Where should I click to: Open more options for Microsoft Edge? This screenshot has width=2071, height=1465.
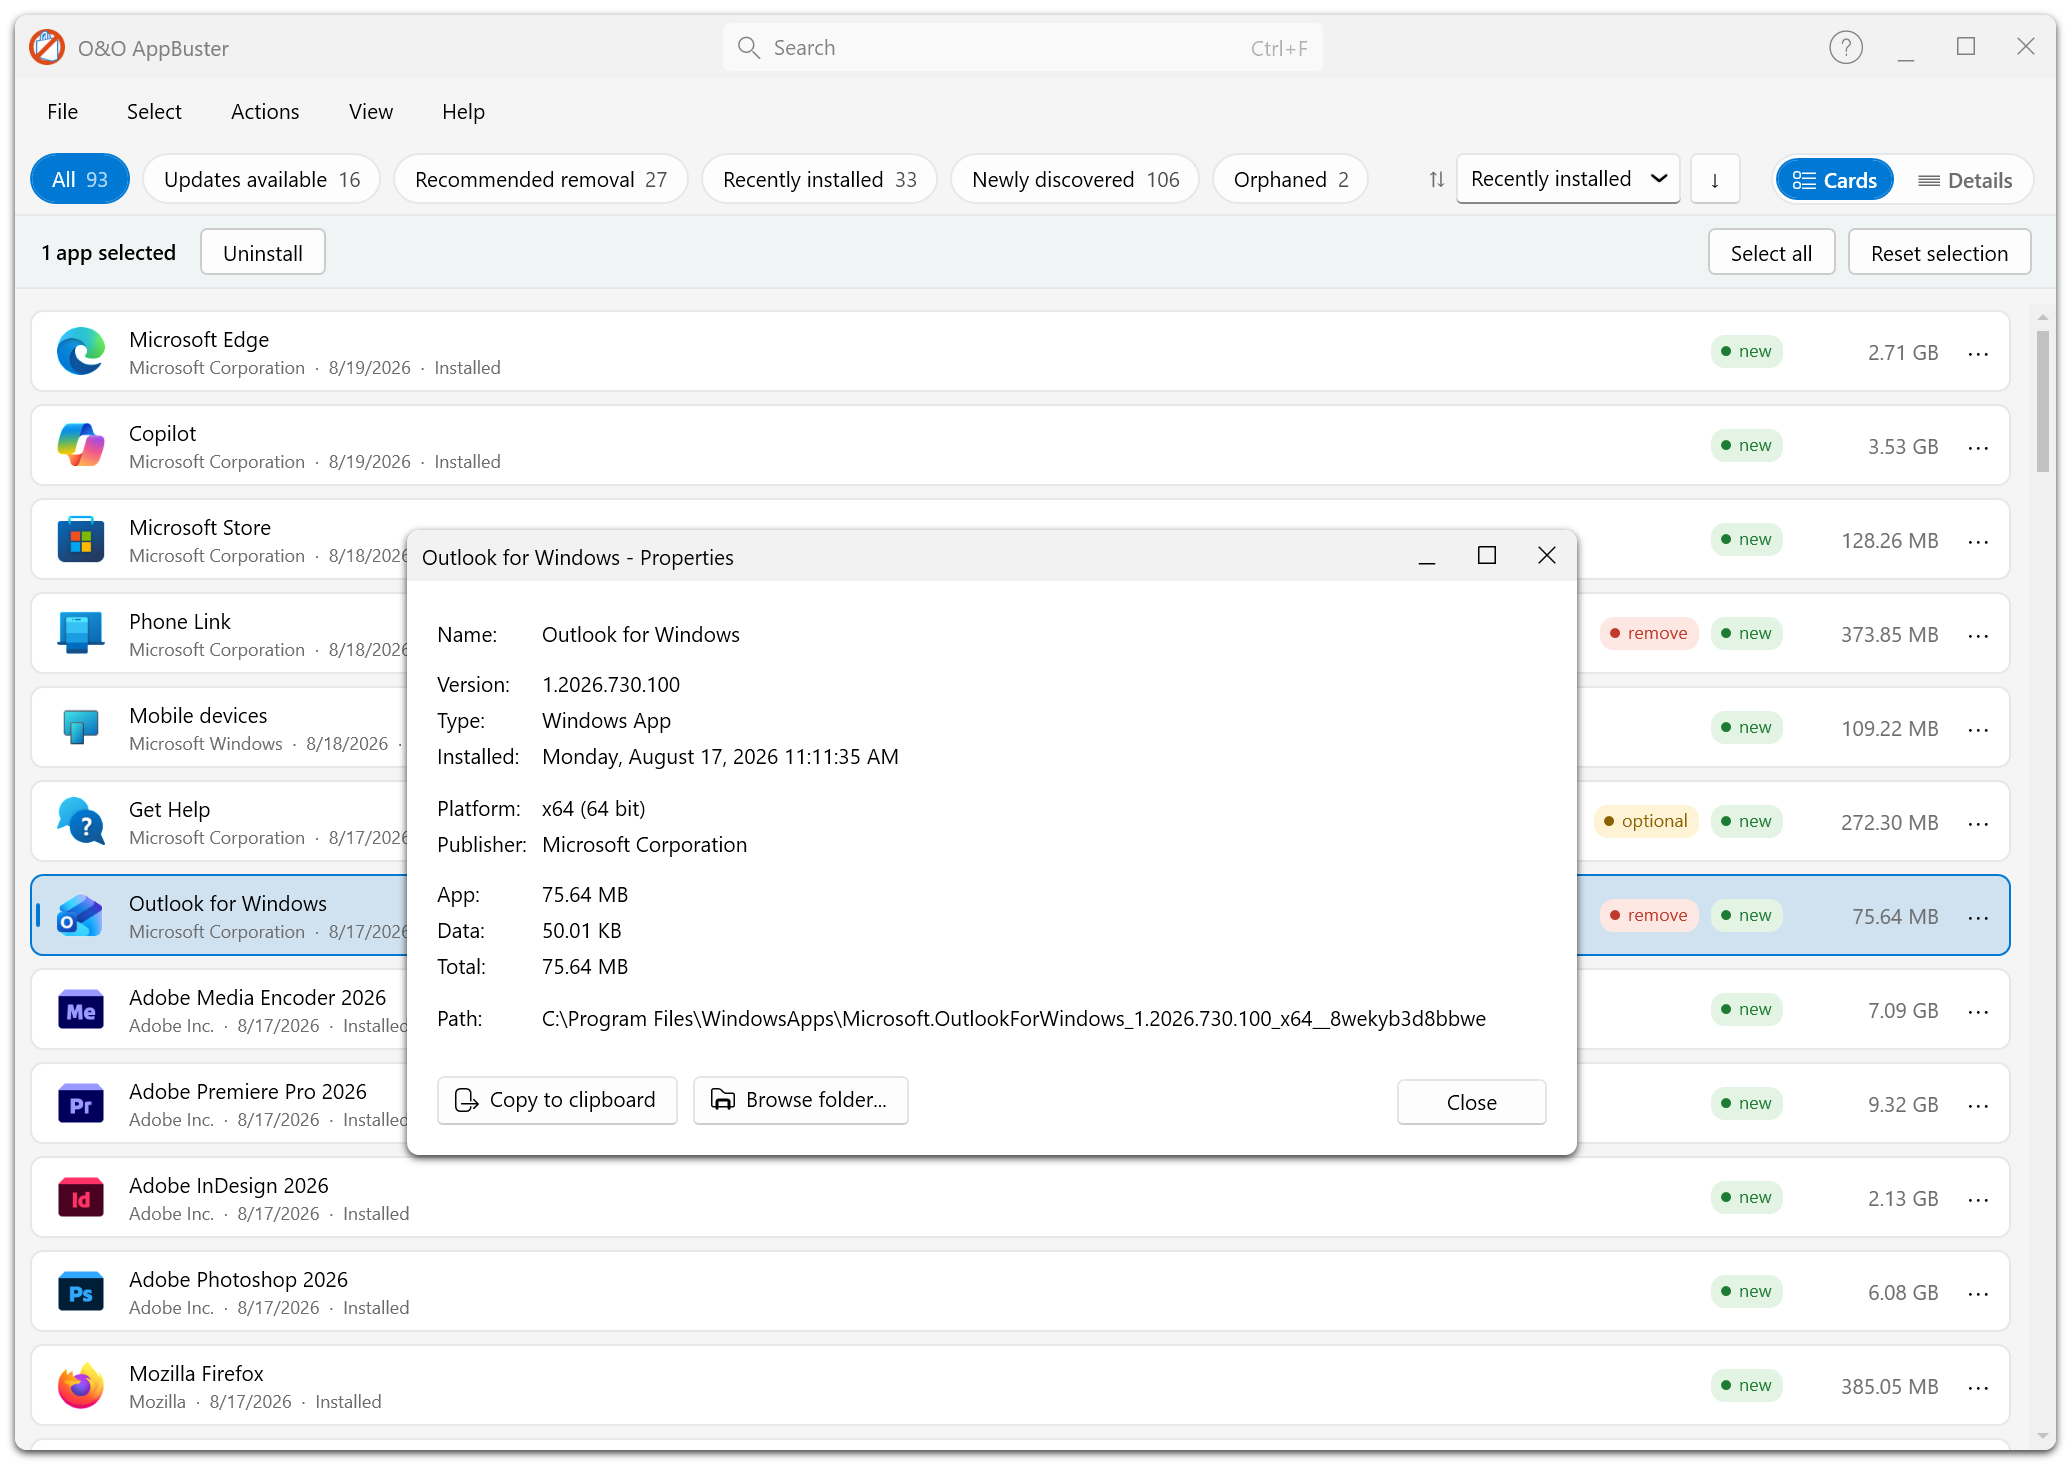point(1978,353)
